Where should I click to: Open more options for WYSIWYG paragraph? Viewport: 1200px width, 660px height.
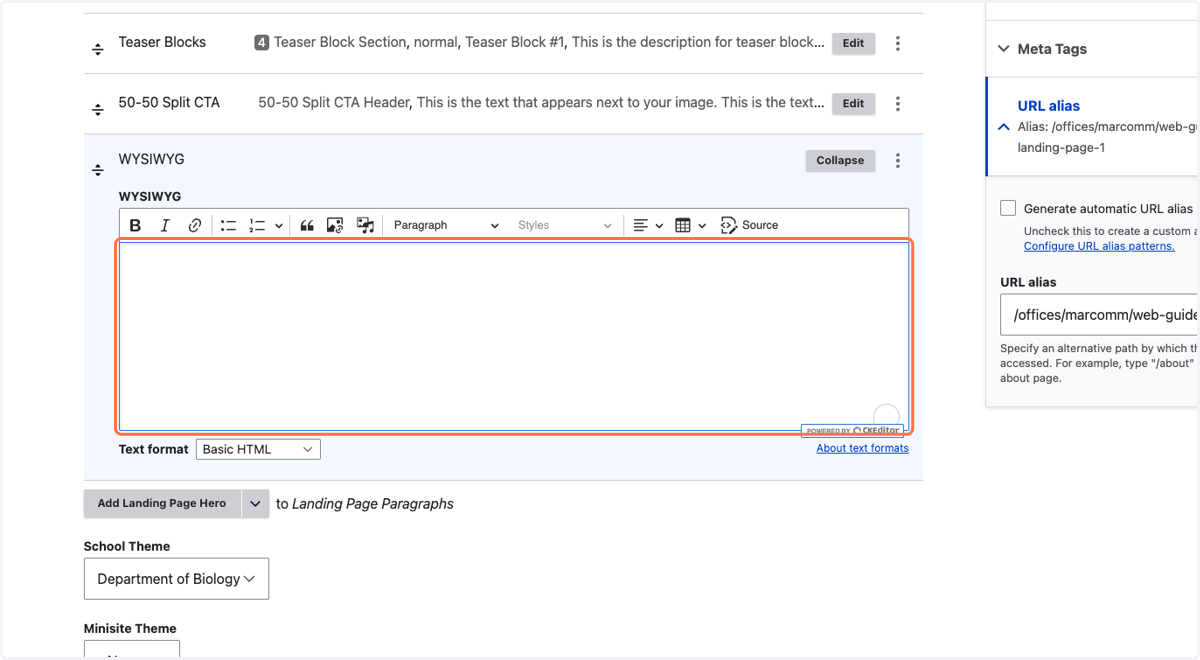click(898, 160)
